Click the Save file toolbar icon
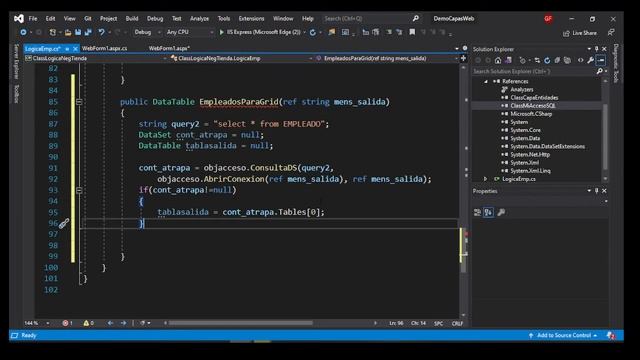This screenshot has height=360, width=640. 78,32
